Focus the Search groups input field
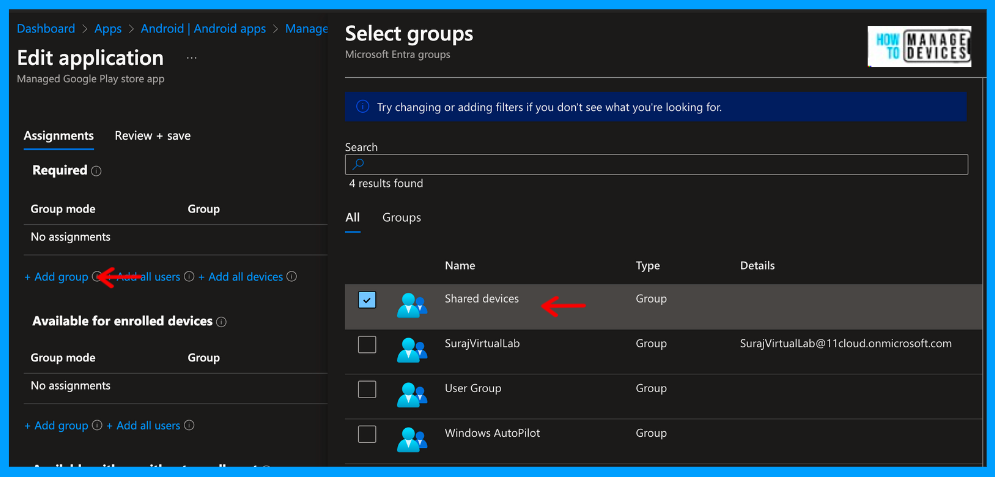The width and height of the screenshot is (995, 477). (x=656, y=164)
